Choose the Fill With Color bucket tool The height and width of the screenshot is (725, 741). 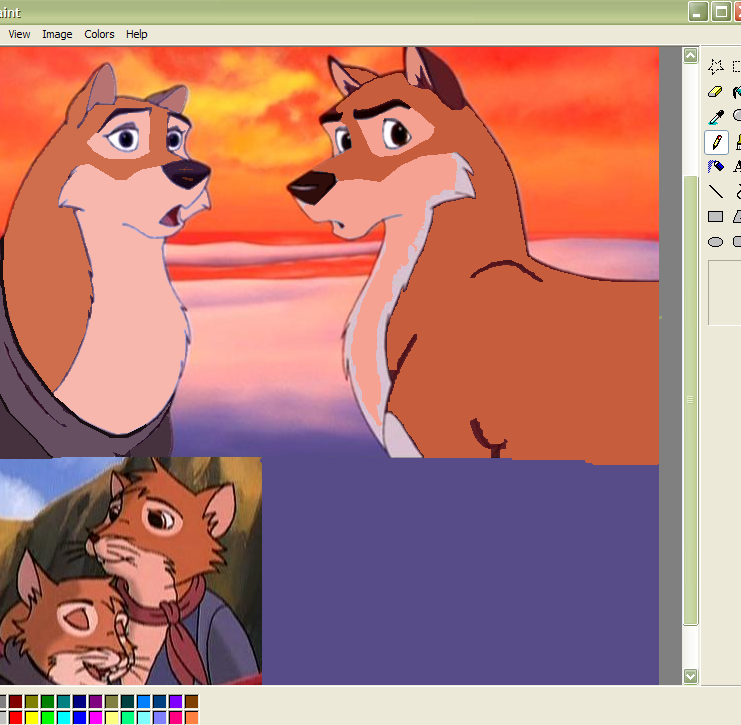736,92
